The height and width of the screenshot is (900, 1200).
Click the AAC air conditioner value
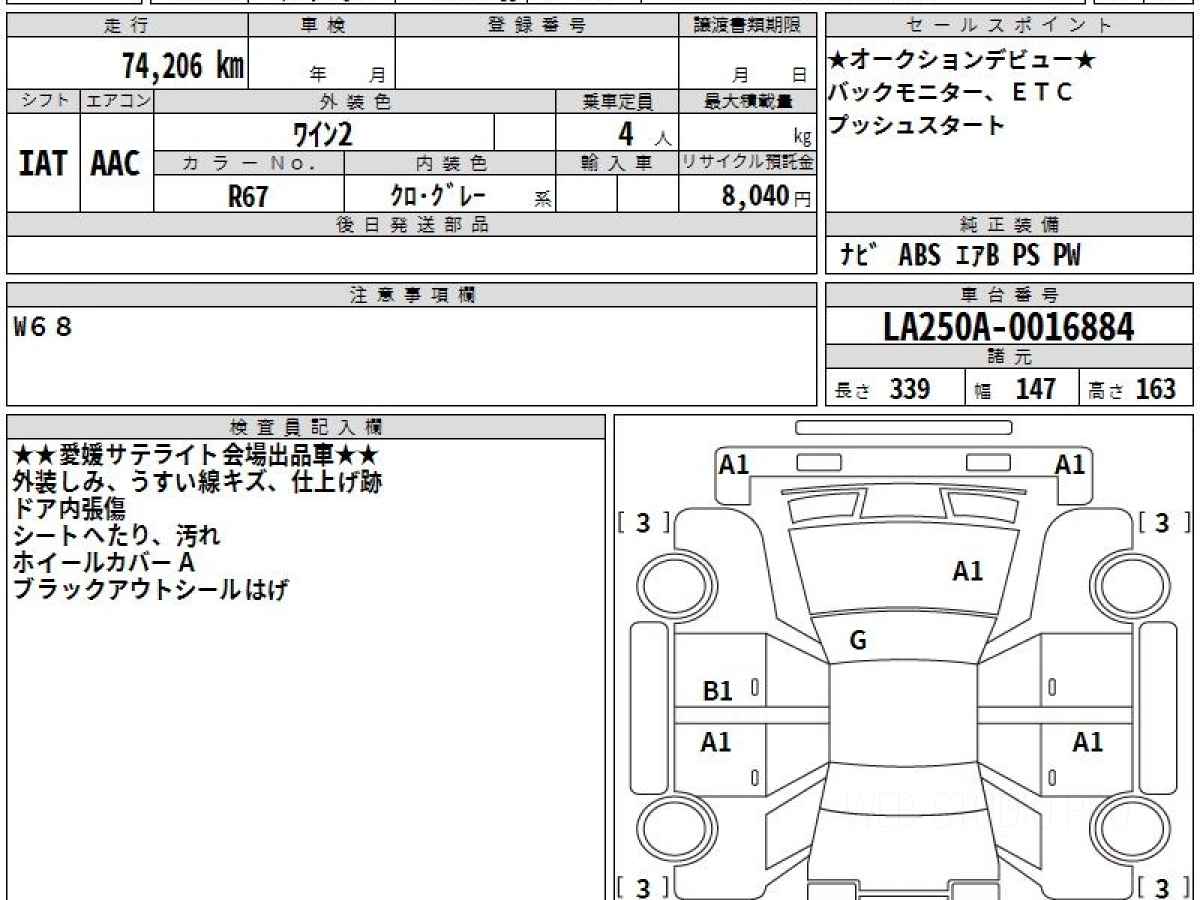click(x=117, y=164)
